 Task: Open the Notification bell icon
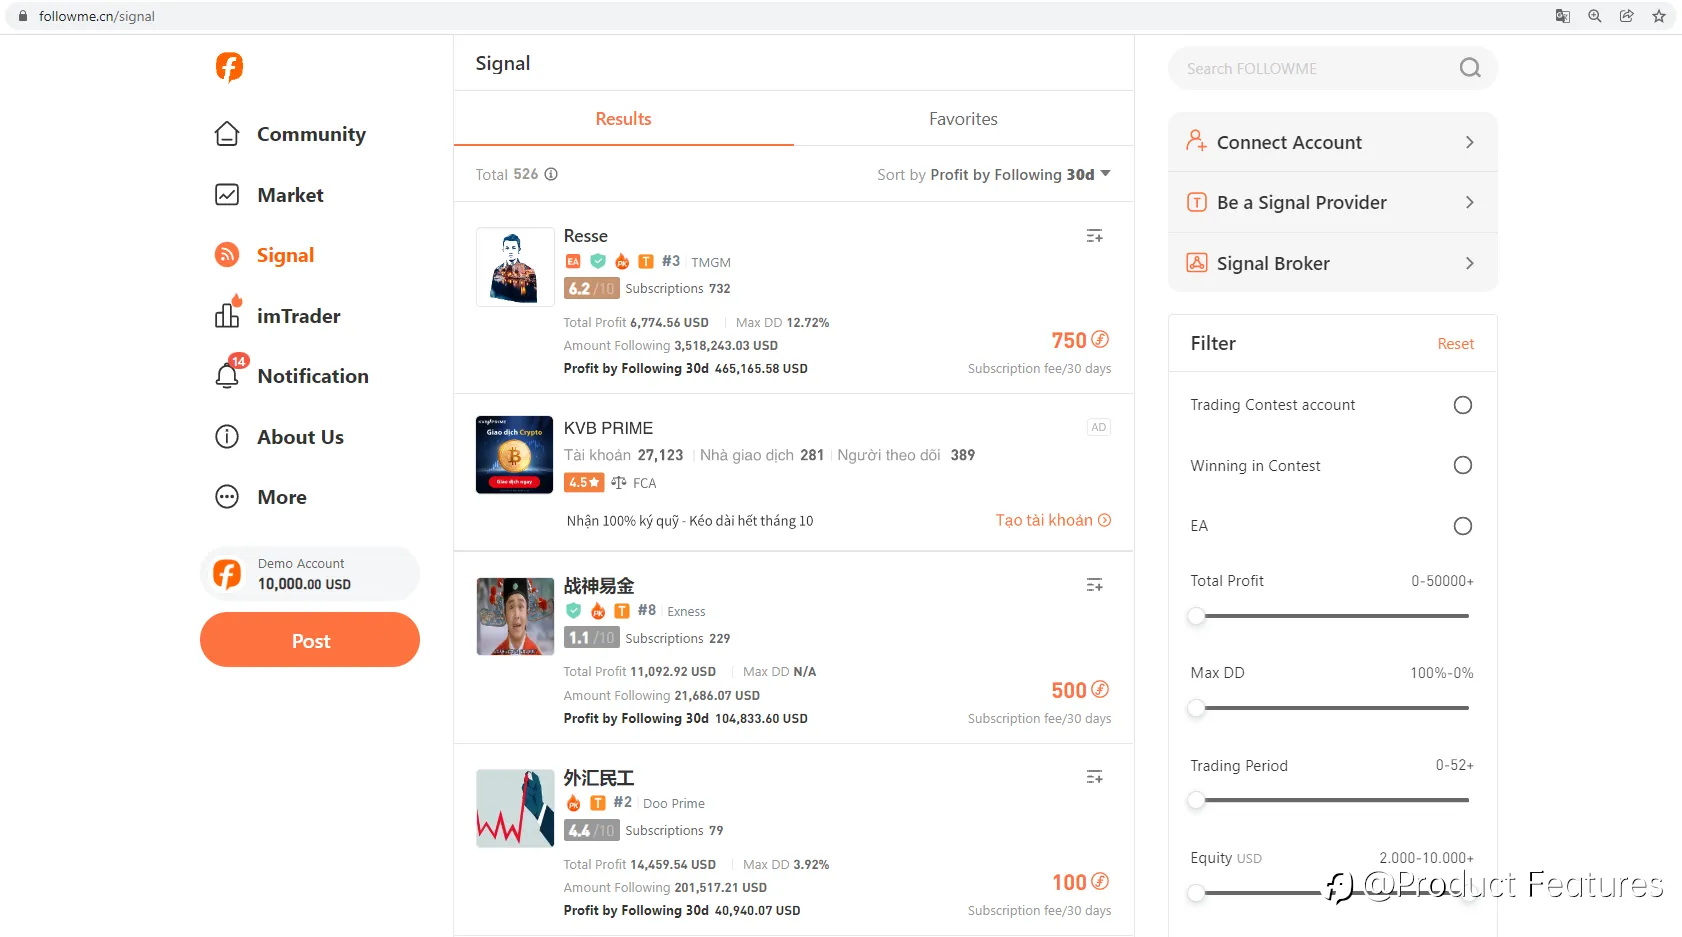(x=227, y=375)
